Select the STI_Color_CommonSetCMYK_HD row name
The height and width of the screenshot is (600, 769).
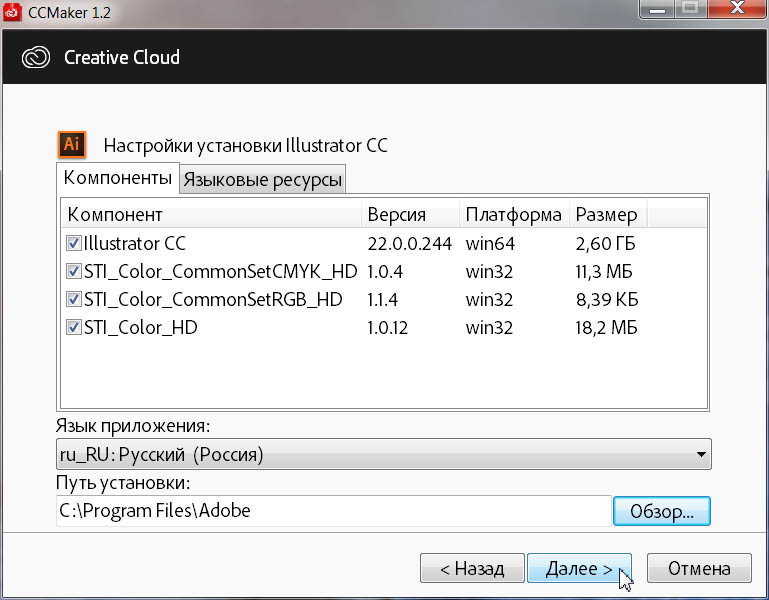(221, 271)
